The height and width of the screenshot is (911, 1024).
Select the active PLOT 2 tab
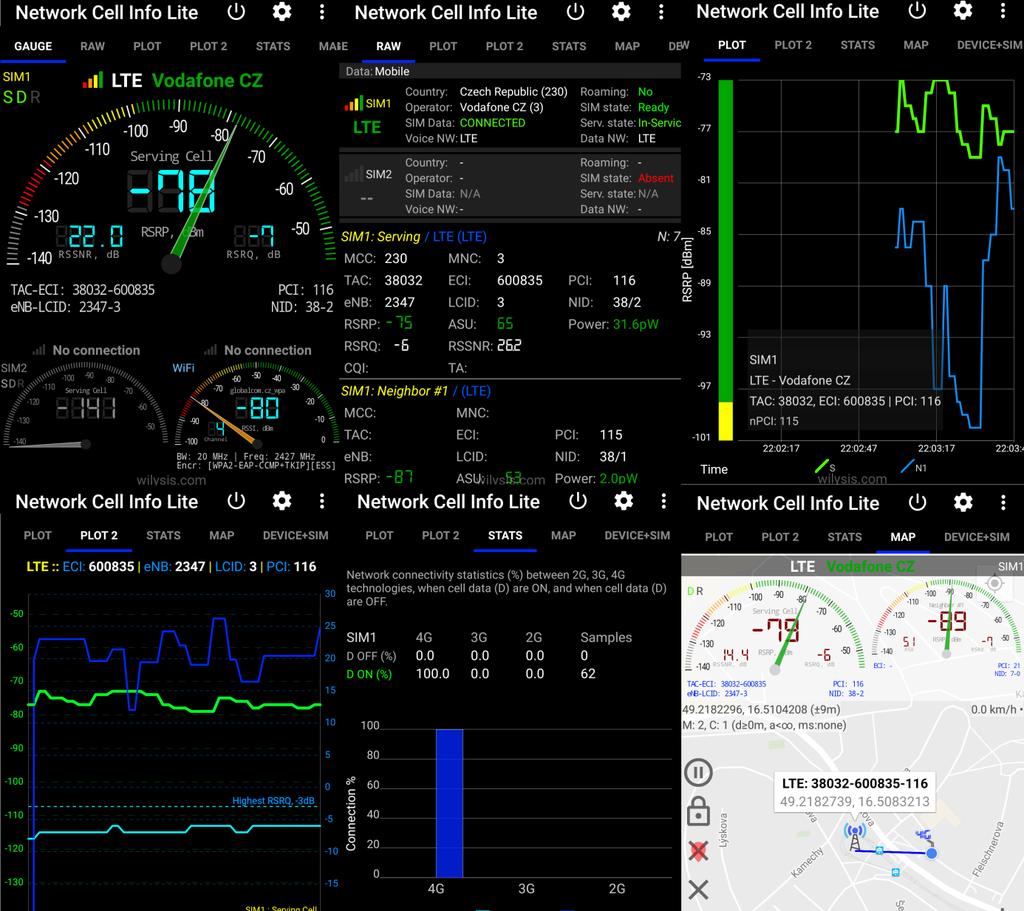point(99,535)
